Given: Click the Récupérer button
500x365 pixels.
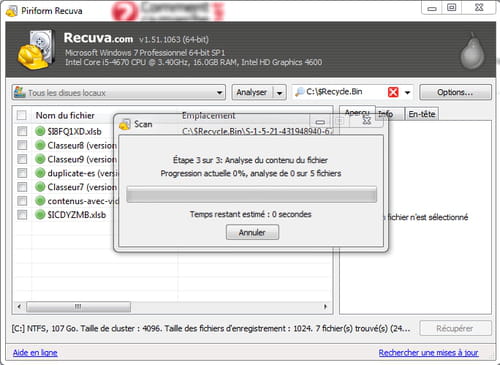Looking at the screenshot, I should click(x=455, y=328).
